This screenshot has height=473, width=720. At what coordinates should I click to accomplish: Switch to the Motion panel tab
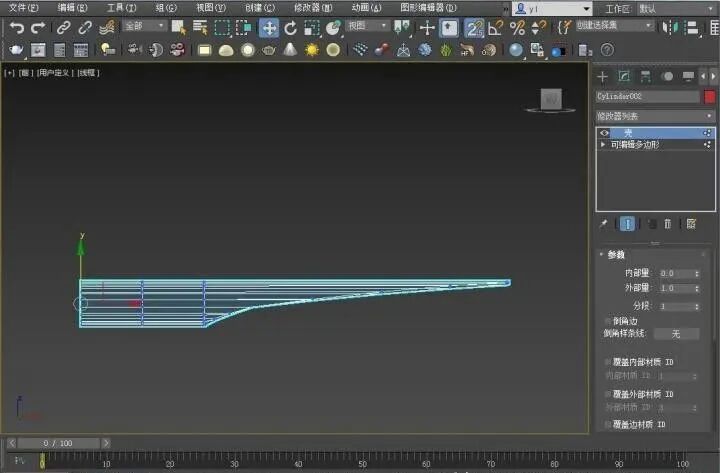(667, 77)
